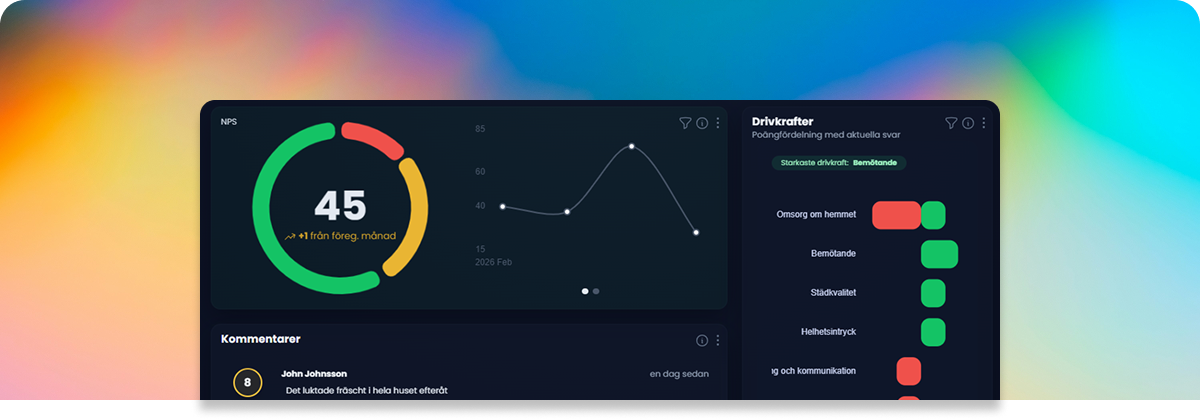
Task: Show info for the Drivkrafter panel
Action: tap(968, 123)
